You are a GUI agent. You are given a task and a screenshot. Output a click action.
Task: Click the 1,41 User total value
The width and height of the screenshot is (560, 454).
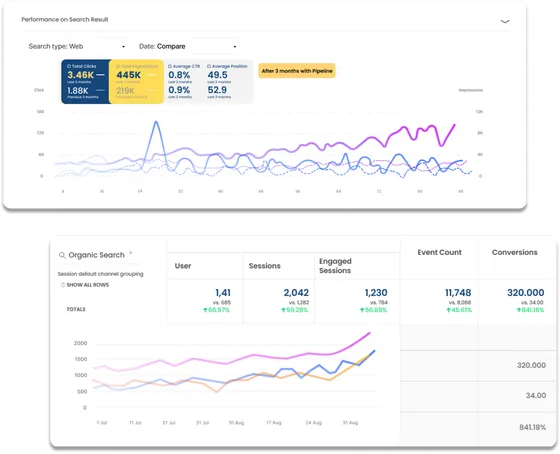coord(223,293)
